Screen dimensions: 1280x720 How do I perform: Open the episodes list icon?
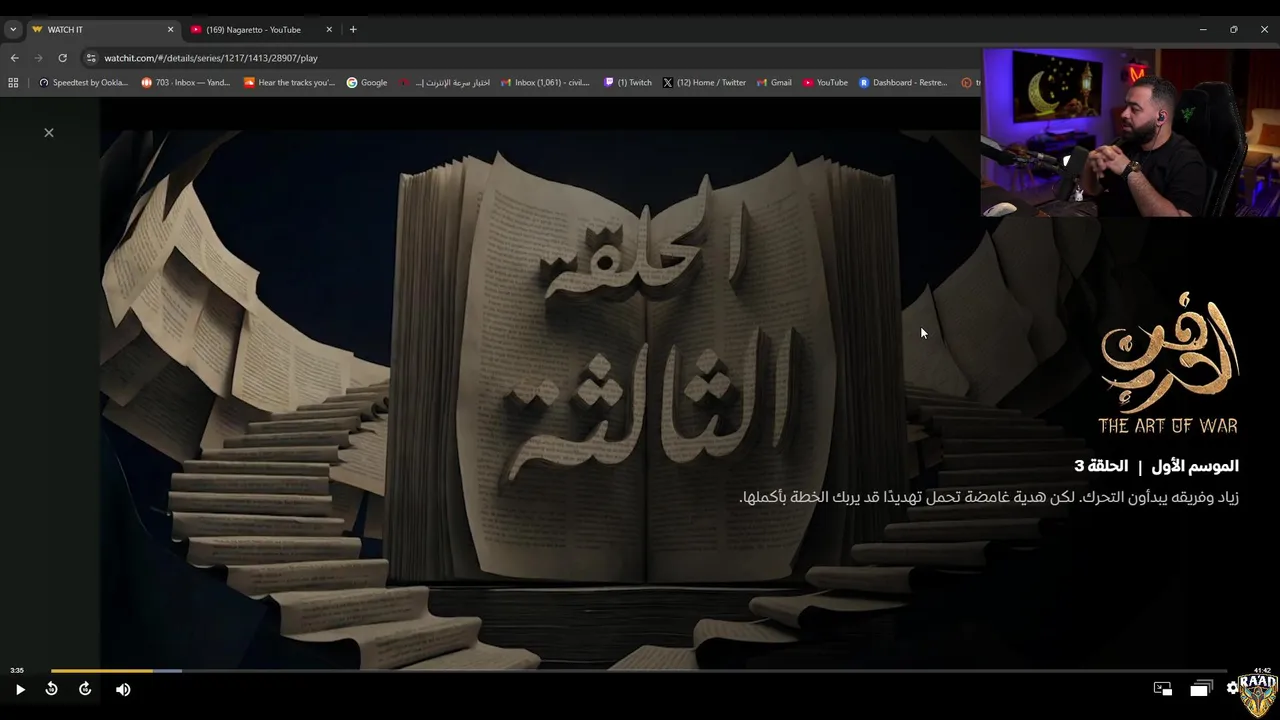tap(1201, 688)
